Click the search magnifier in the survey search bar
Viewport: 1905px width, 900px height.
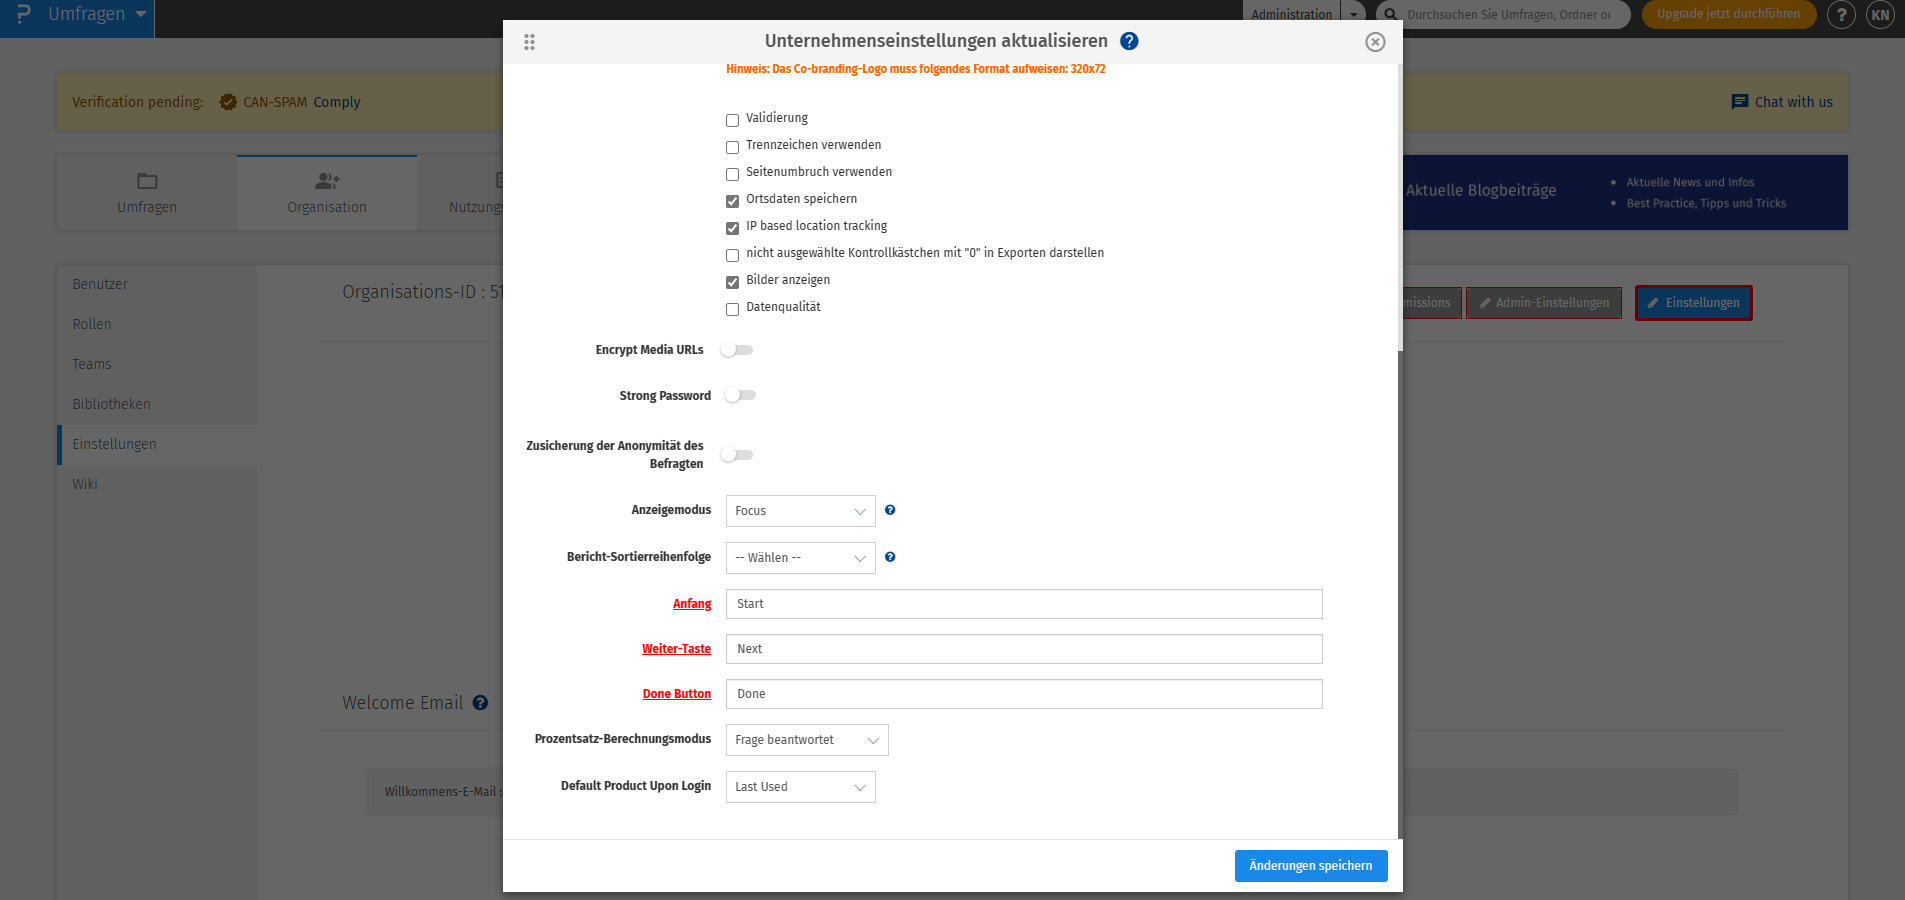point(1389,15)
